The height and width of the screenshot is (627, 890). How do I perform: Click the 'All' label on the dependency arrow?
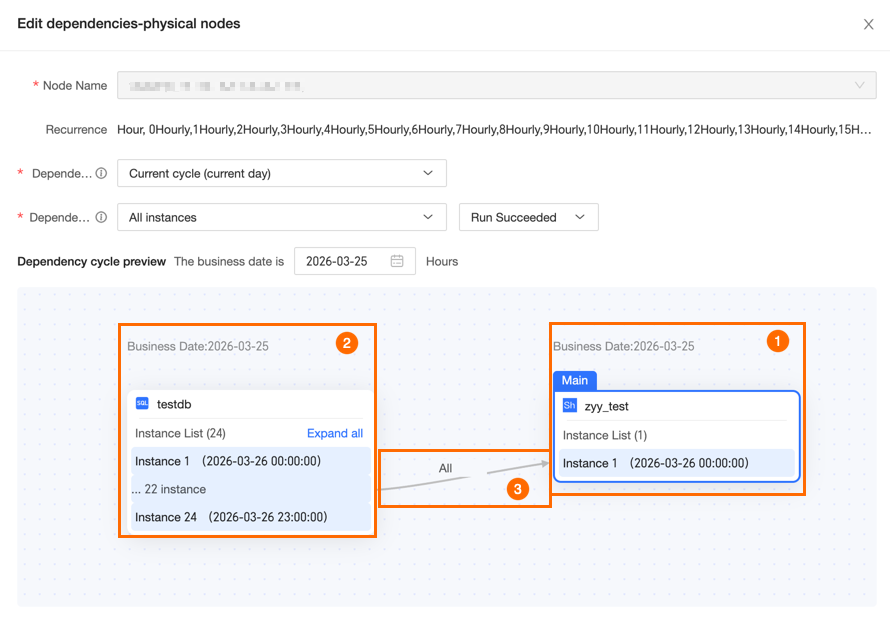pyautogui.click(x=445, y=468)
